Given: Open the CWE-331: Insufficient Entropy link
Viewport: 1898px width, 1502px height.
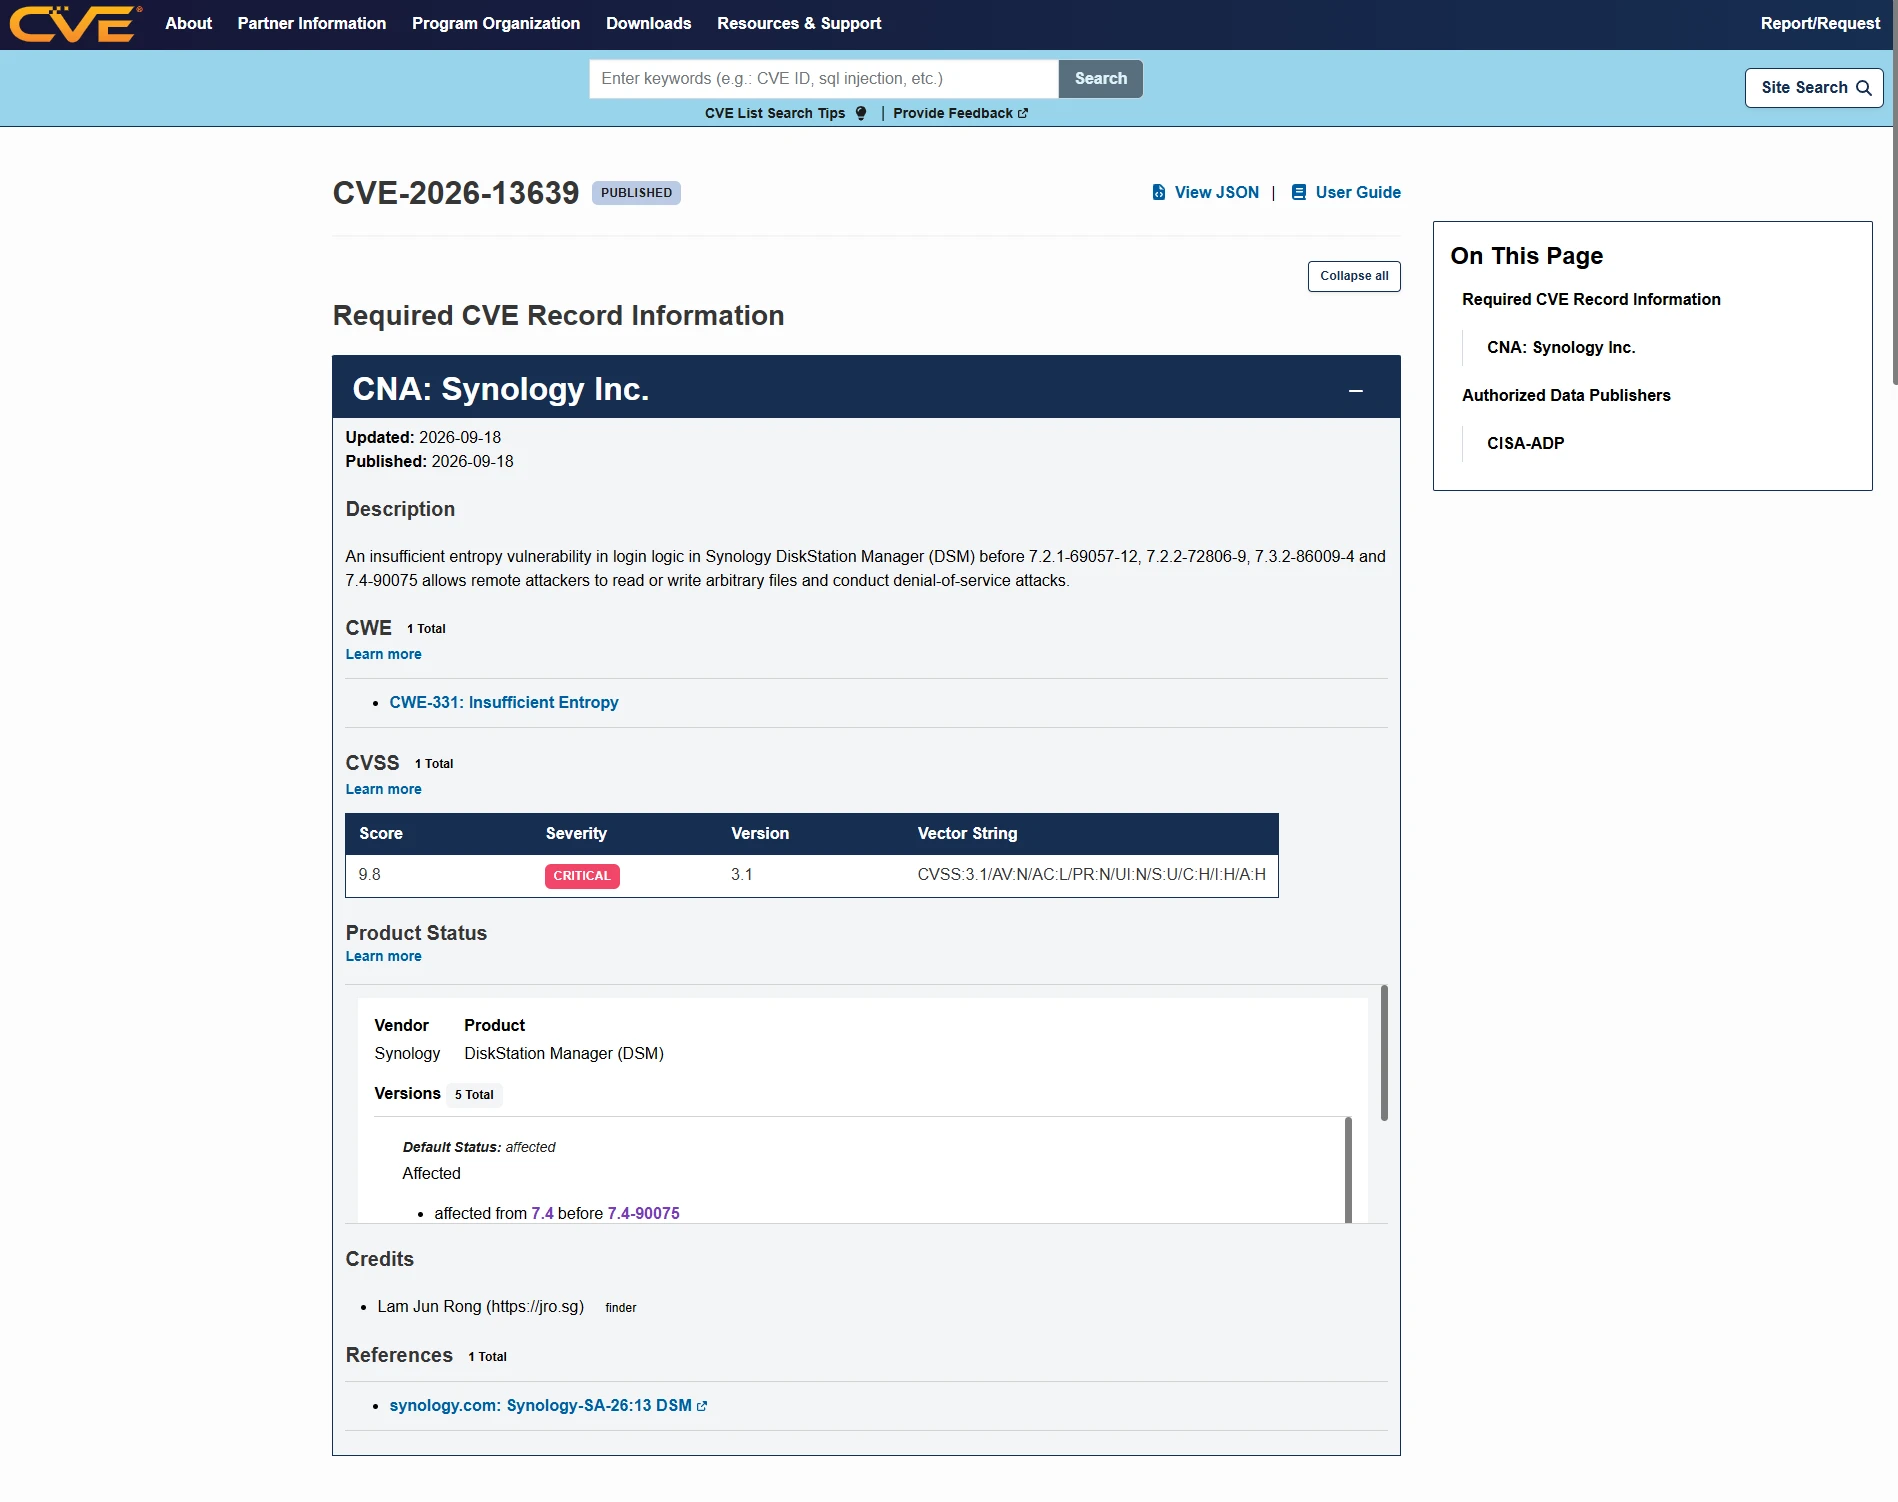Looking at the screenshot, I should [504, 703].
